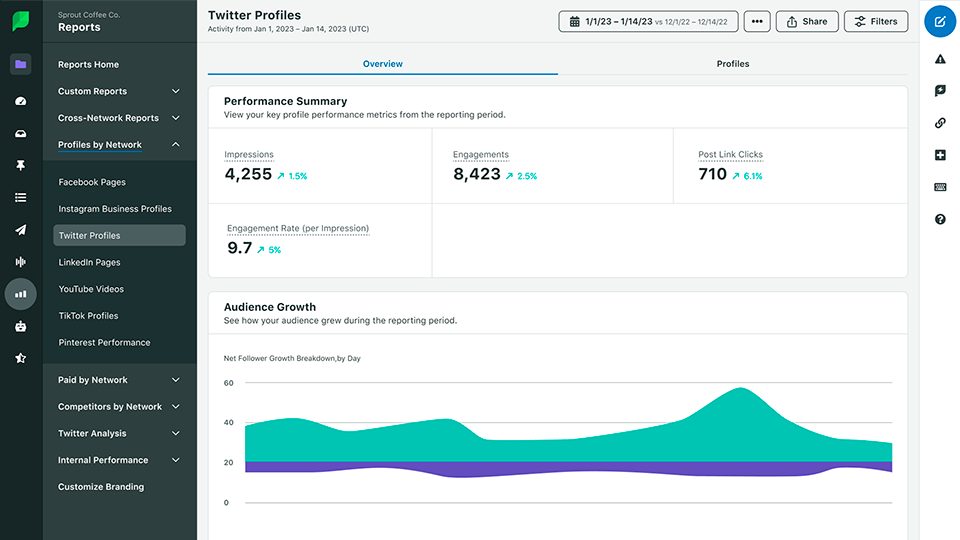Open the paper plane publishing icon
The width and height of the screenshot is (960, 540).
click(x=20, y=230)
